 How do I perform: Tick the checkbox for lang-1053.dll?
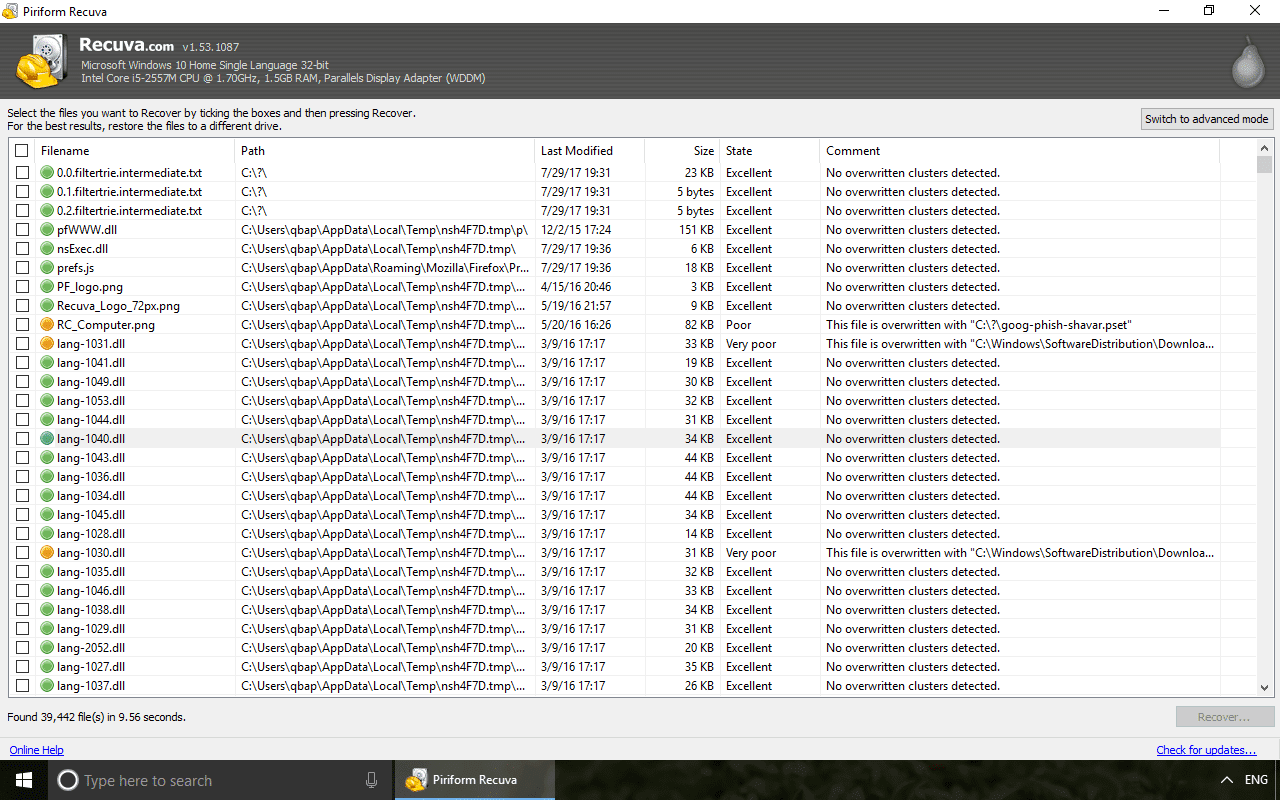pyautogui.click(x=22, y=401)
